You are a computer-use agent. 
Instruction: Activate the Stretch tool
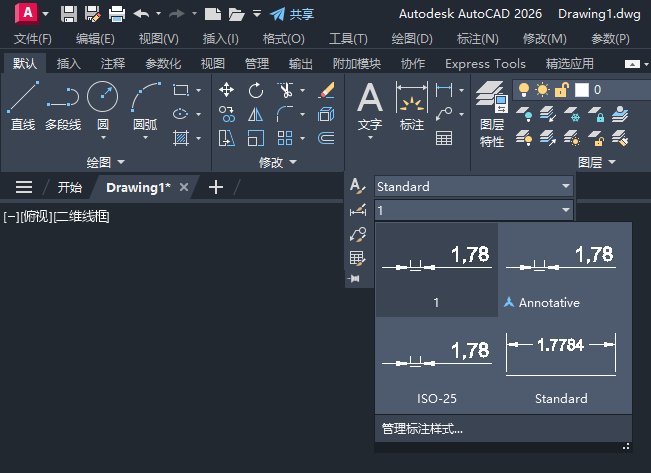(x=227, y=138)
